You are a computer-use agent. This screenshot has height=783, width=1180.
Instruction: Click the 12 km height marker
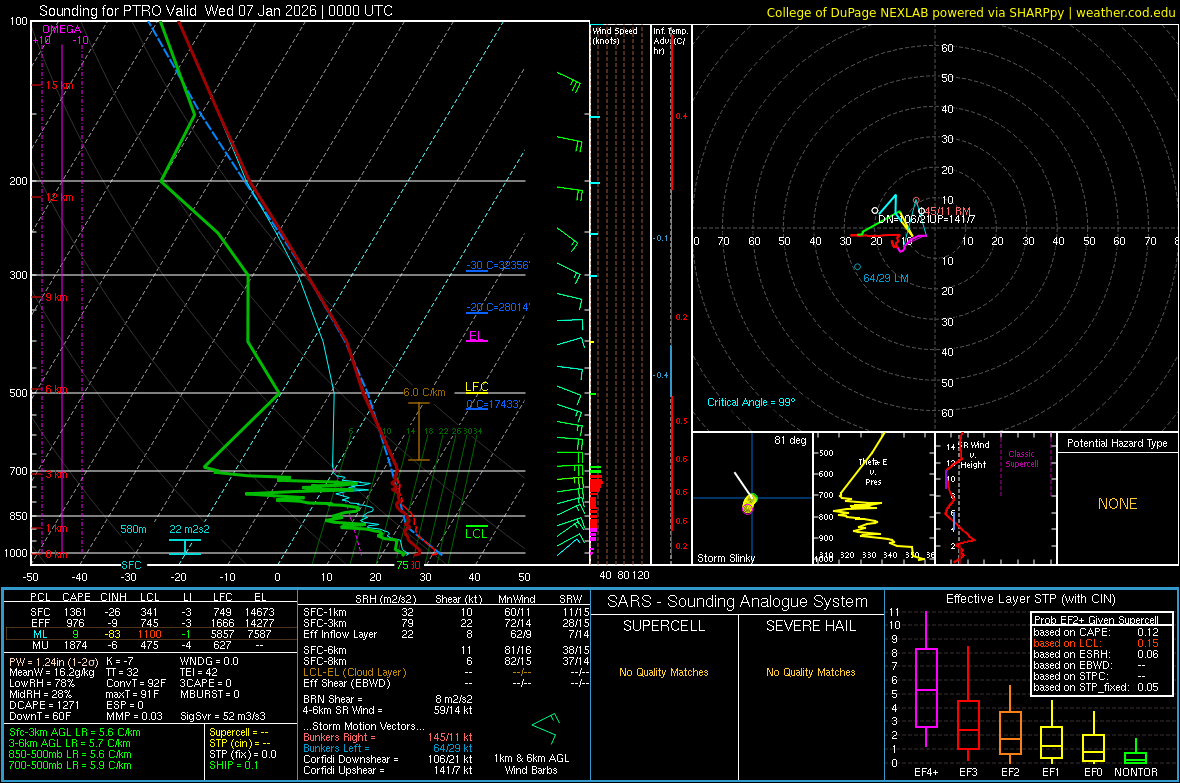pyautogui.click(x=59, y=197)
